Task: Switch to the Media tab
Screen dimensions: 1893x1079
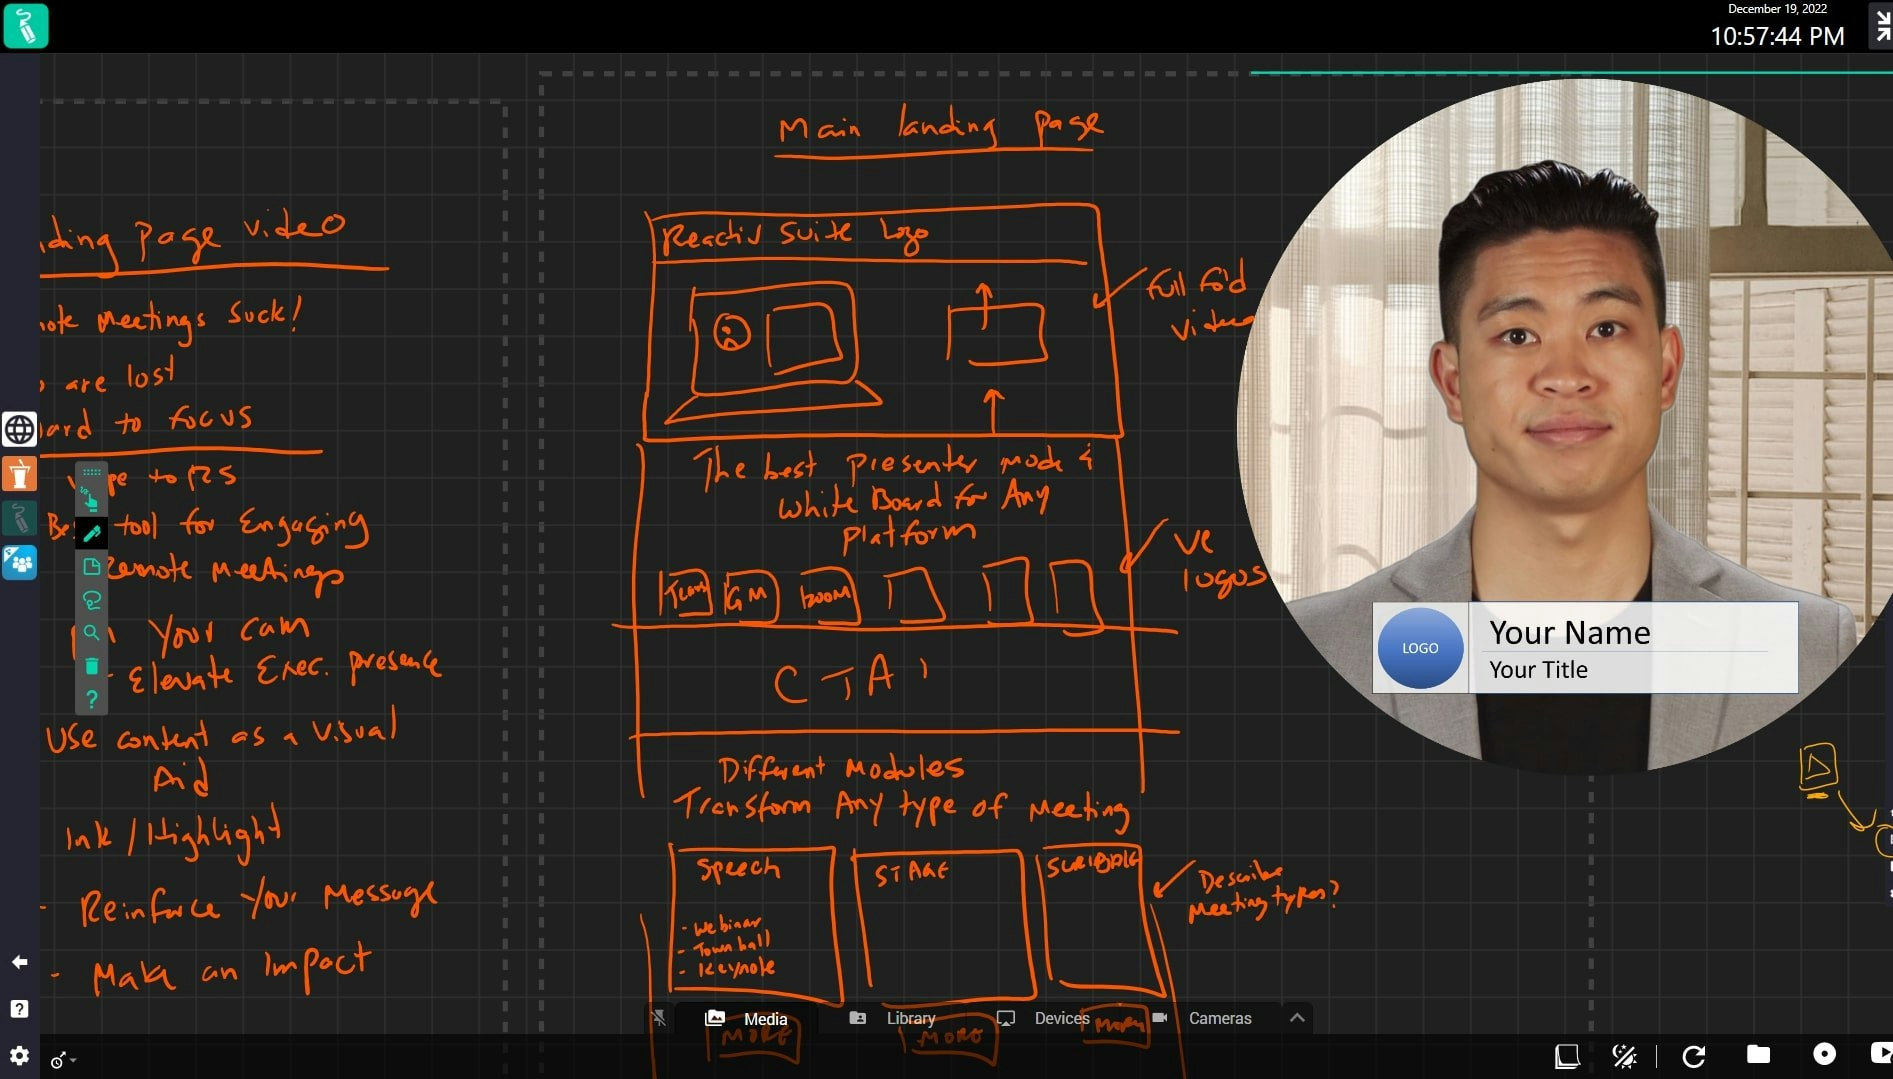Action: point(746,1018)
